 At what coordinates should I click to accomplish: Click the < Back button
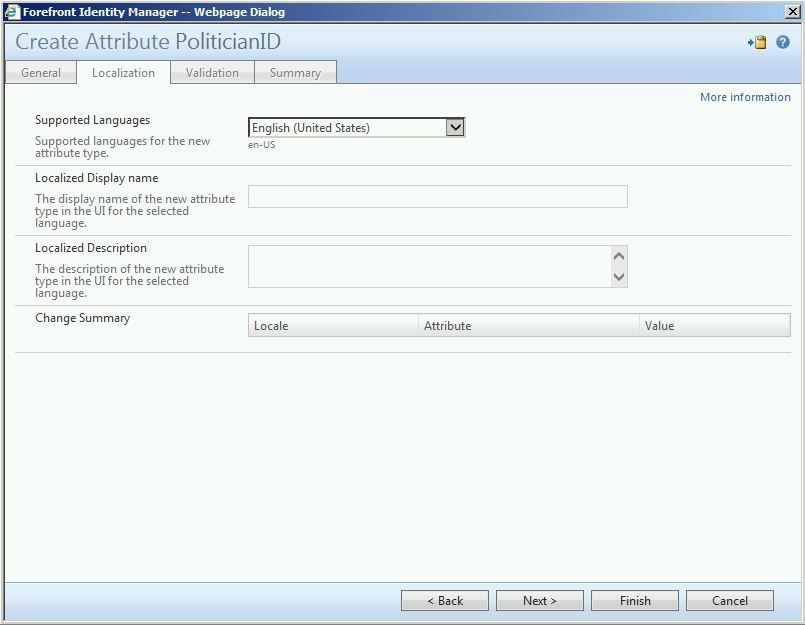point(445,600)
